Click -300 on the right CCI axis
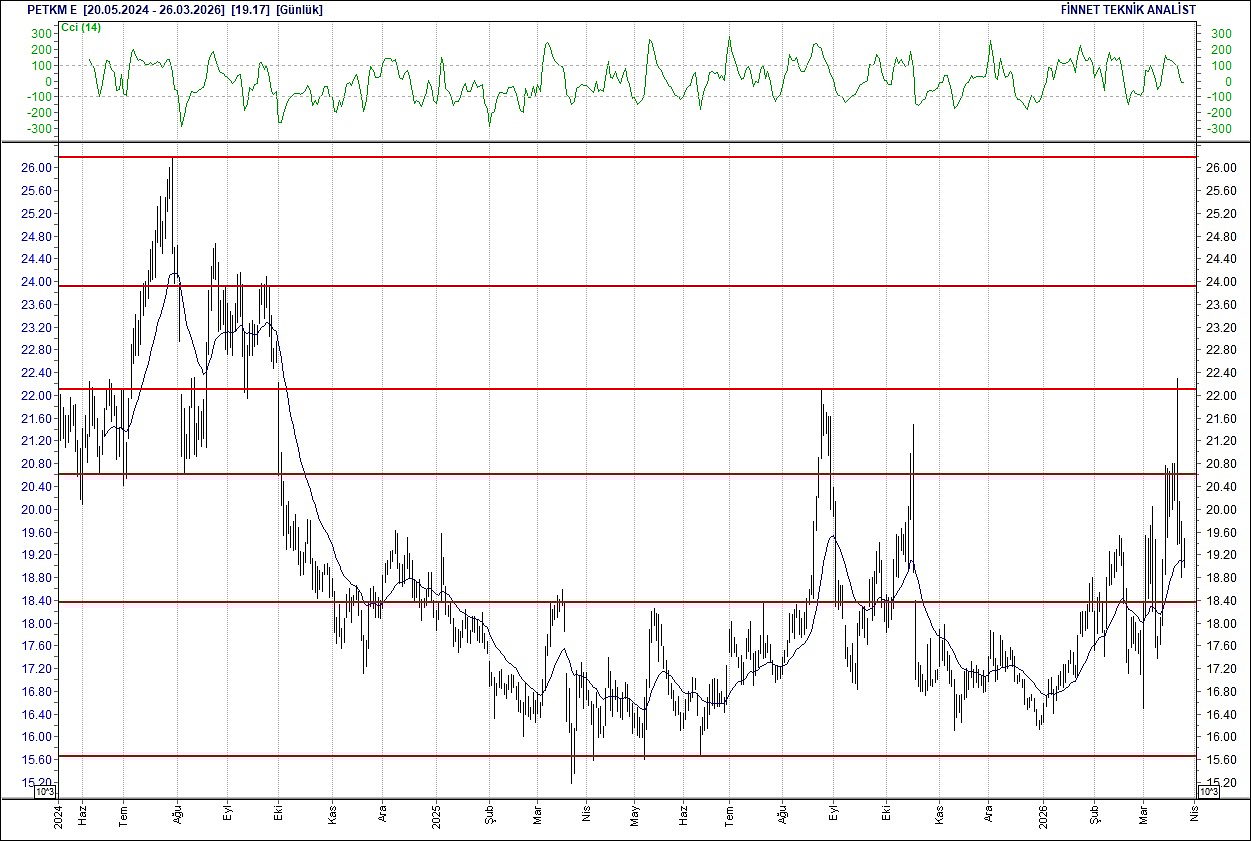 (x=1219, y=129)
